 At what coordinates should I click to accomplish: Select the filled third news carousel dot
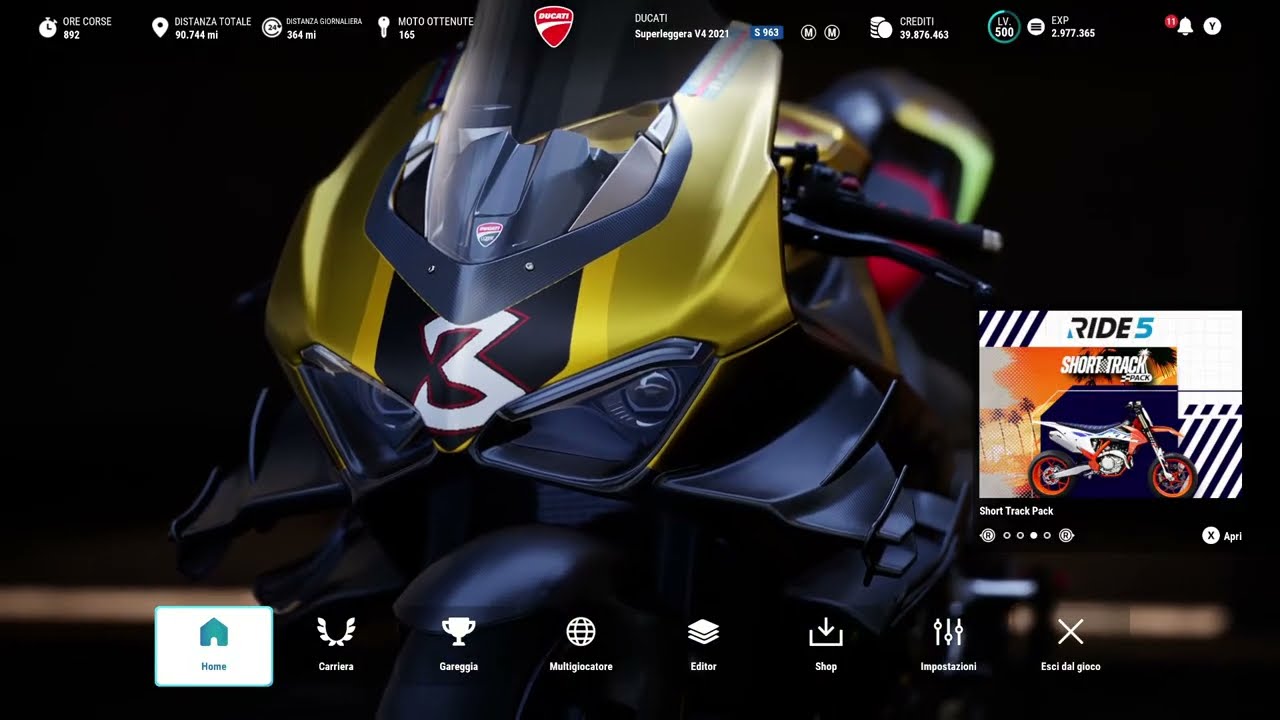[1034, 536]
